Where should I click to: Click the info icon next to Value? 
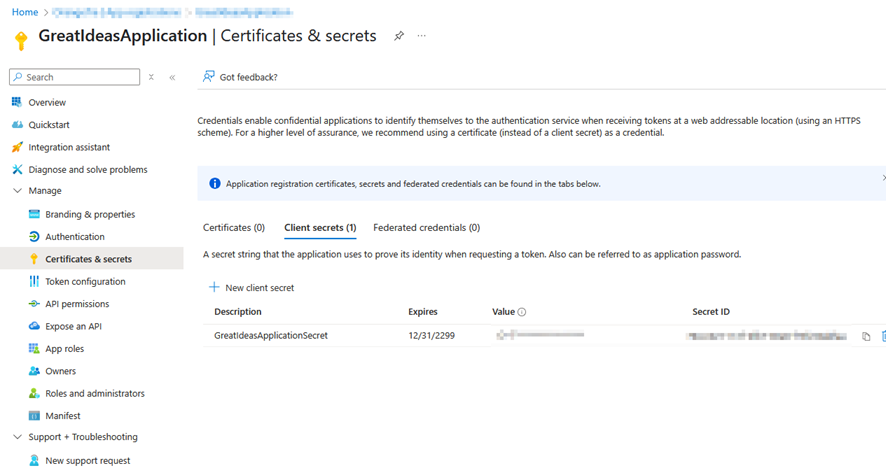point(522,312)
